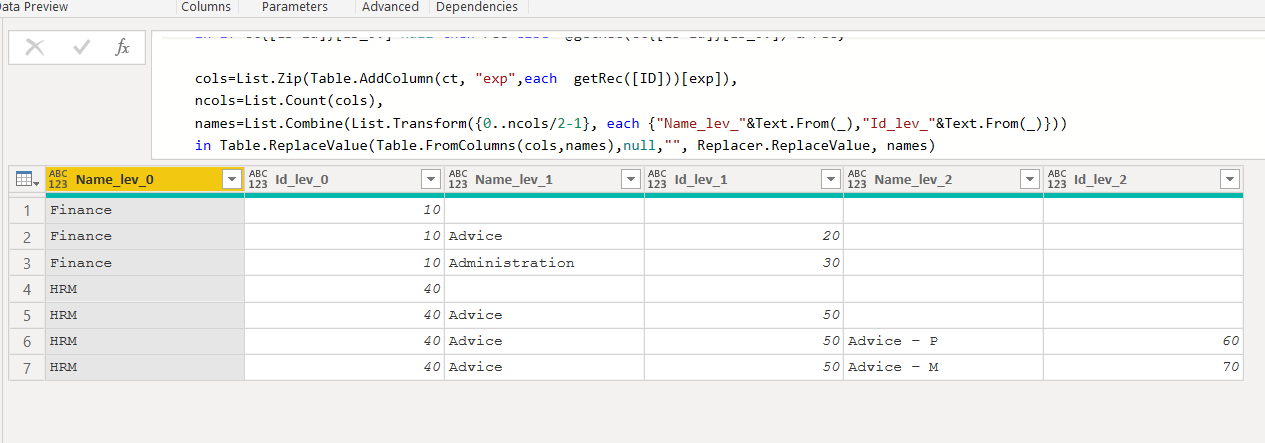Change data type icon of Name_lev_2
Image resolution: width=1265 pixels, height=443 pixels.
[x=857, y=179]
